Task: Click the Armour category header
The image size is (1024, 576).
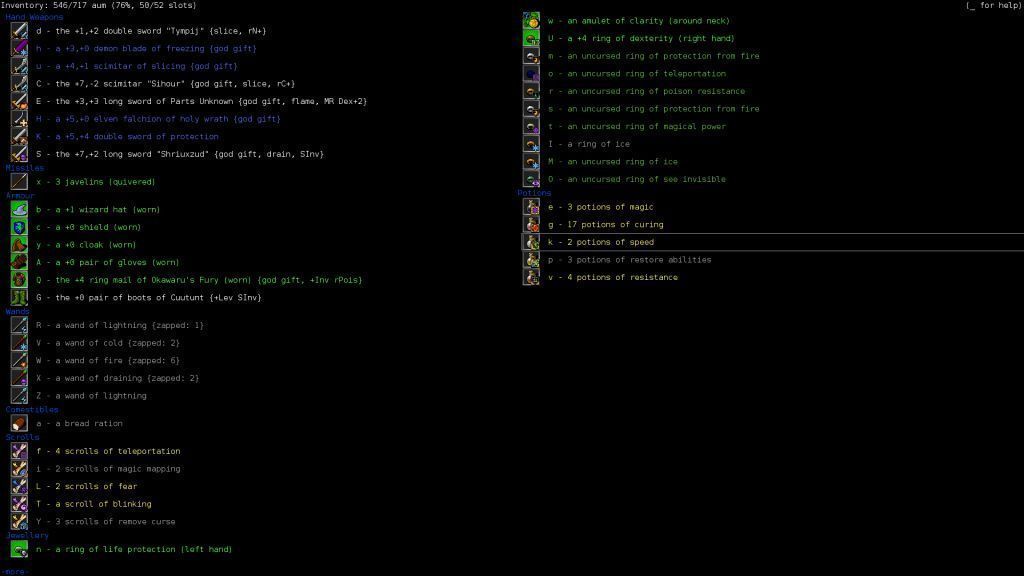Action: tap(20, 196)
